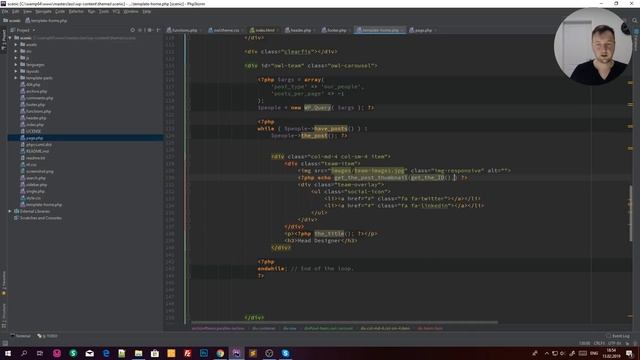Open the Refactor menu
Viewport: 640px width, 360px height.
[76, 12]
